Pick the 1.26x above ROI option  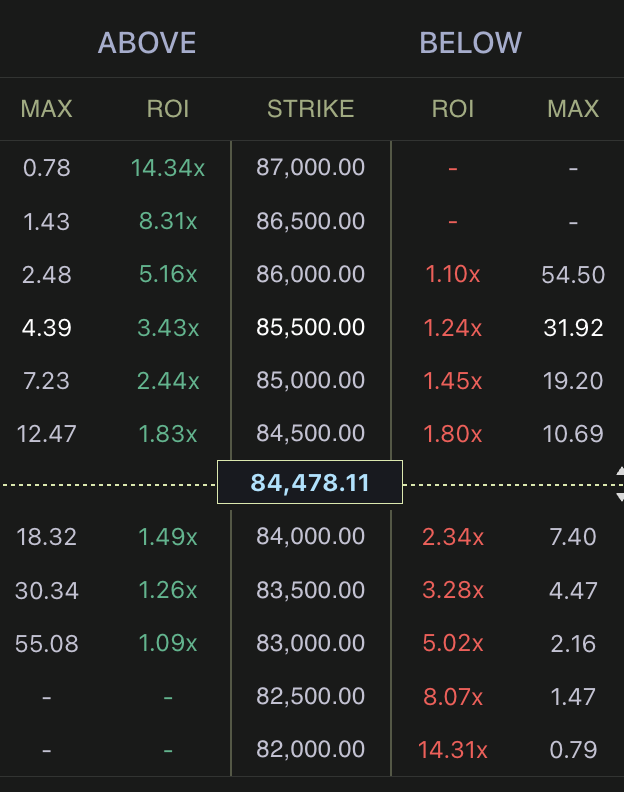coord(168,590)
